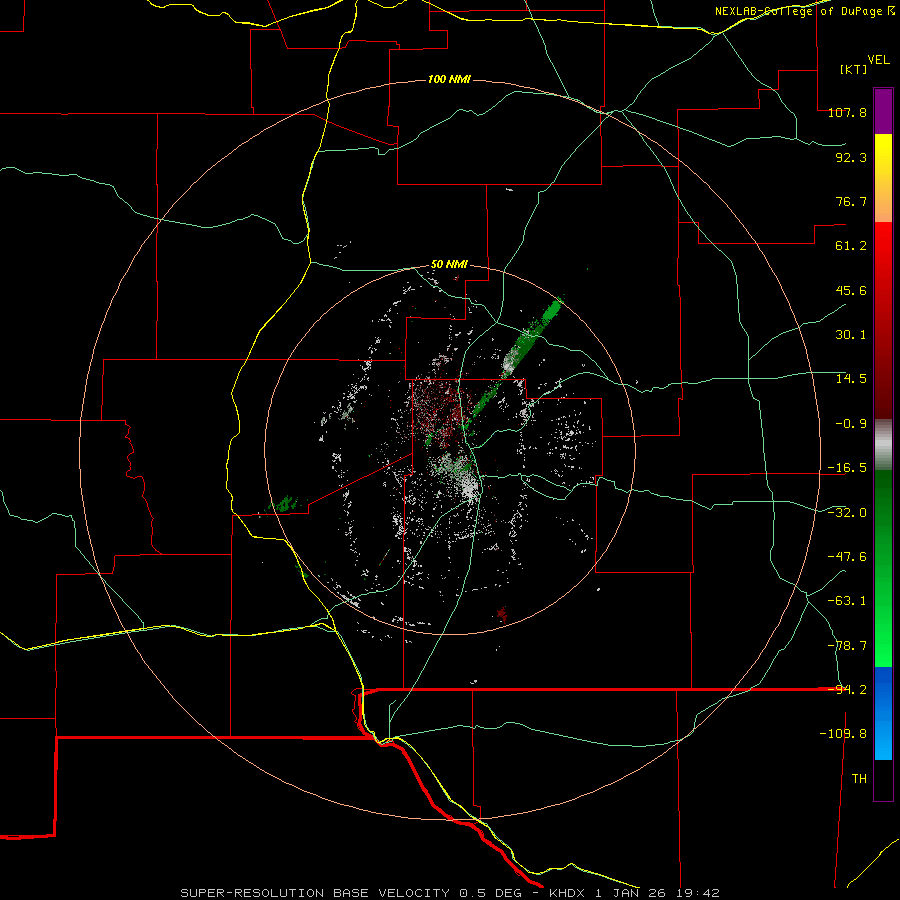900x900 pixels.
Task: Click the -16.5 legend value
Action: (x=847, y=468)
